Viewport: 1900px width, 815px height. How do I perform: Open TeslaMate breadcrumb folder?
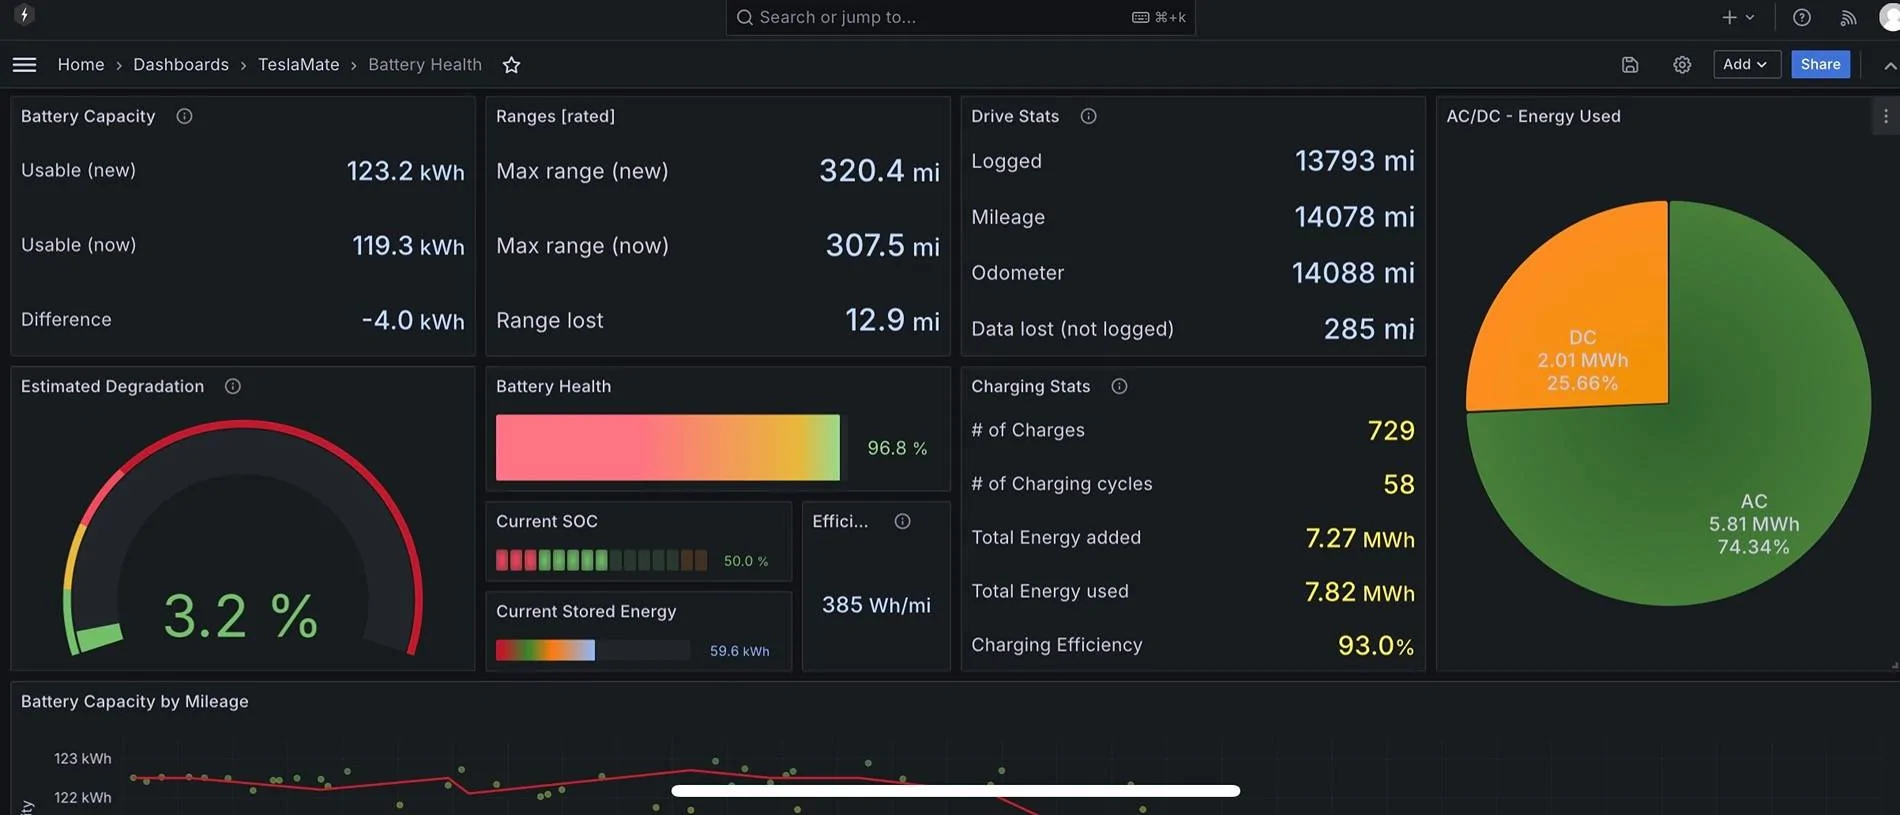[x=299, y=64]
